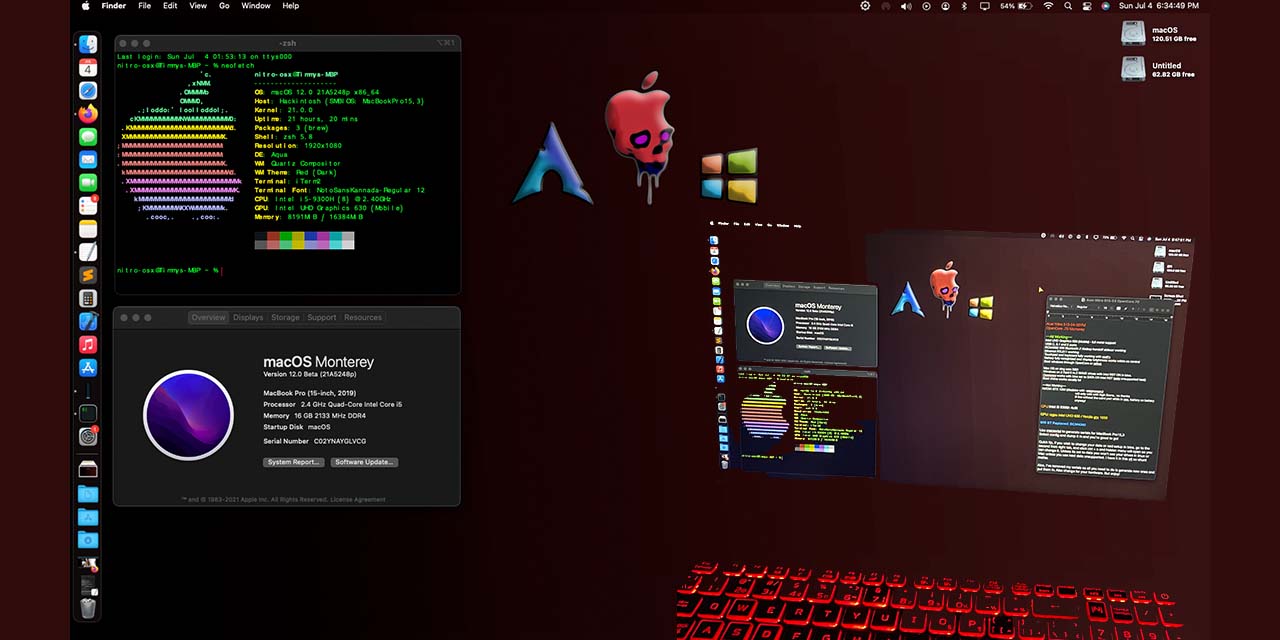Open the Finder menu

pos(114,6)
